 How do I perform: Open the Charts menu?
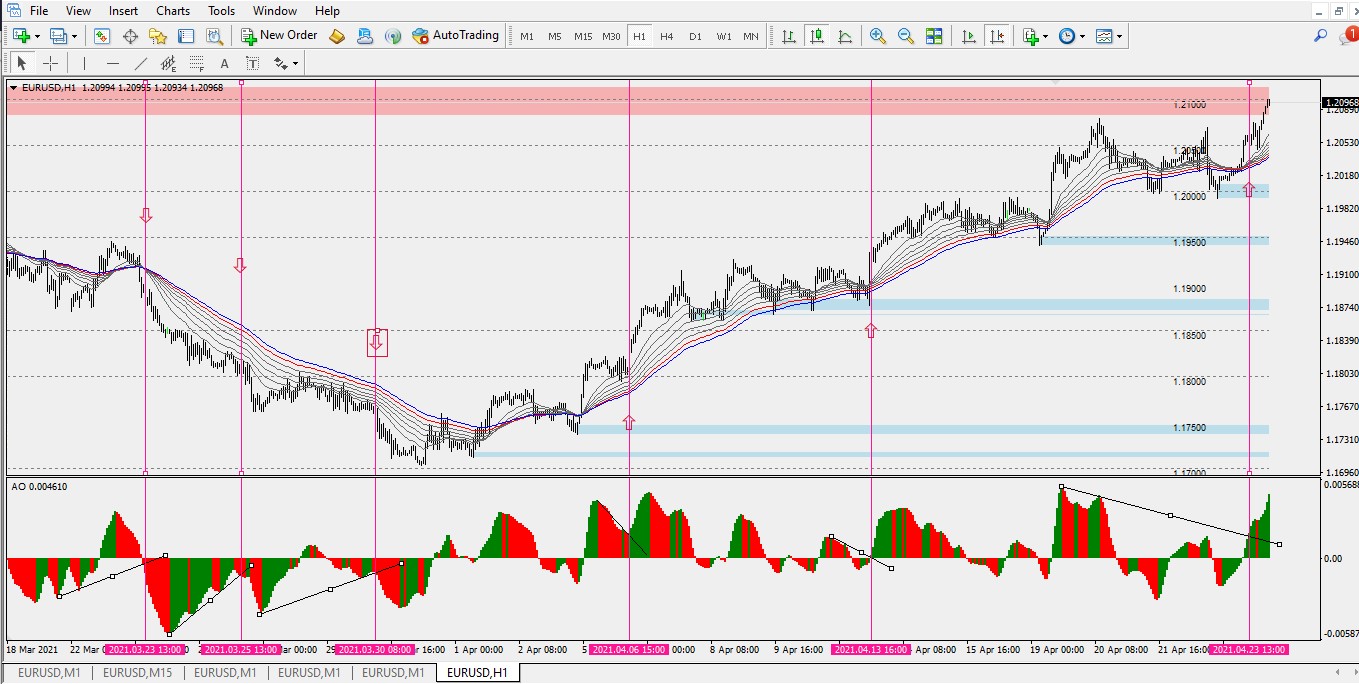click(173, 10)
